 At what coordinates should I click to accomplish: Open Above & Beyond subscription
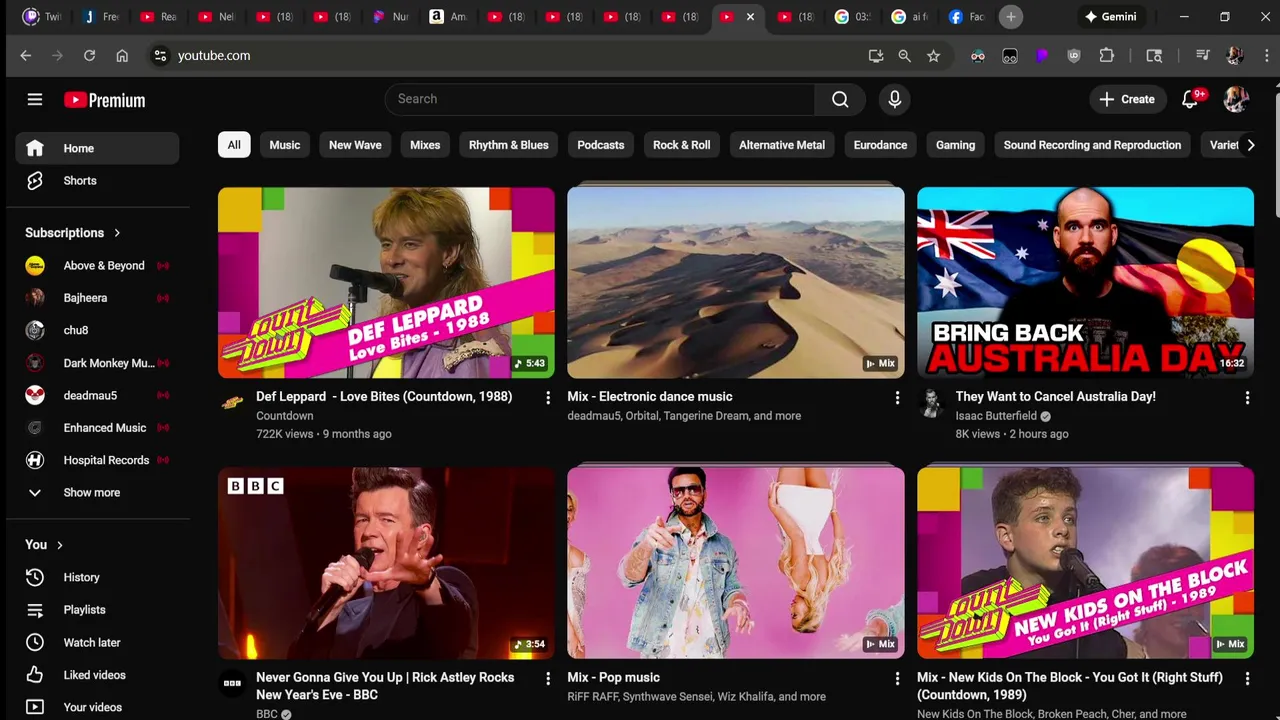(x=97, y=266)
